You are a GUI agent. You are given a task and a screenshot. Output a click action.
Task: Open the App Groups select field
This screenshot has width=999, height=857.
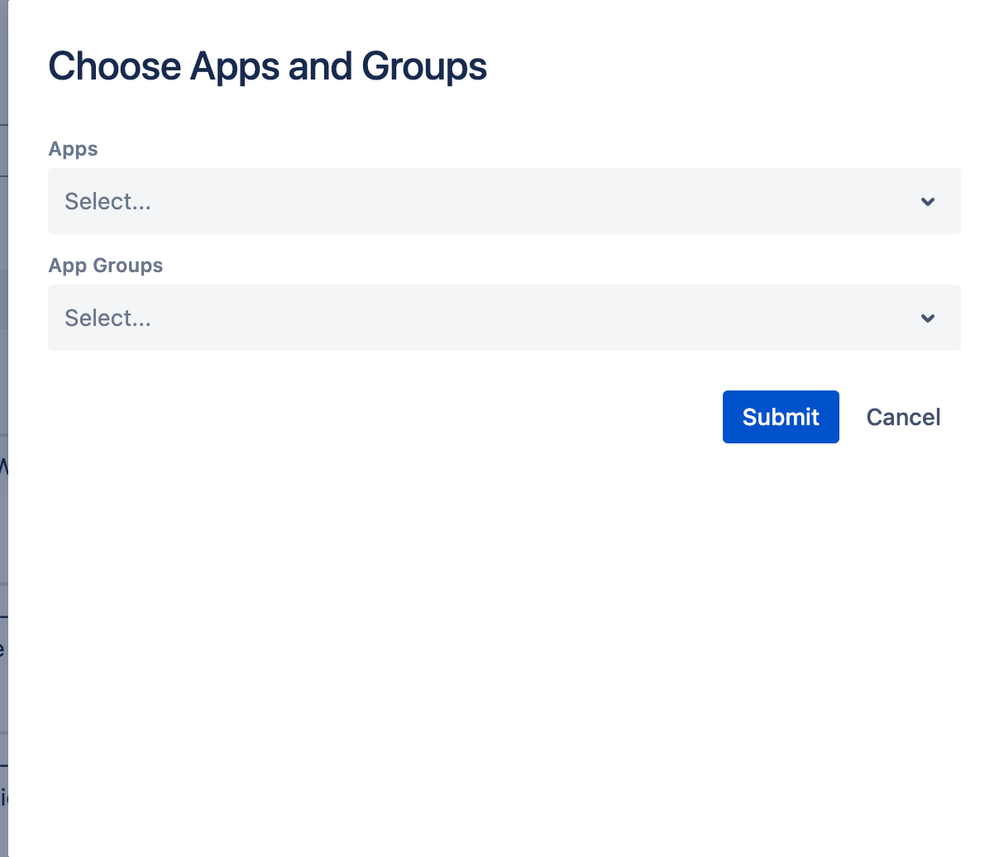(x=504, y=318)
